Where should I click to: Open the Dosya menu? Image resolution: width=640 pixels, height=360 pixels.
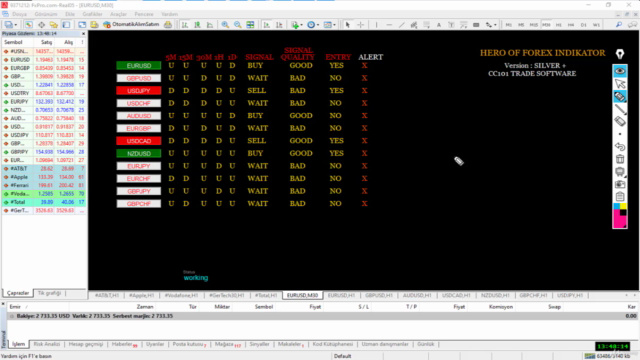point(19,14)
